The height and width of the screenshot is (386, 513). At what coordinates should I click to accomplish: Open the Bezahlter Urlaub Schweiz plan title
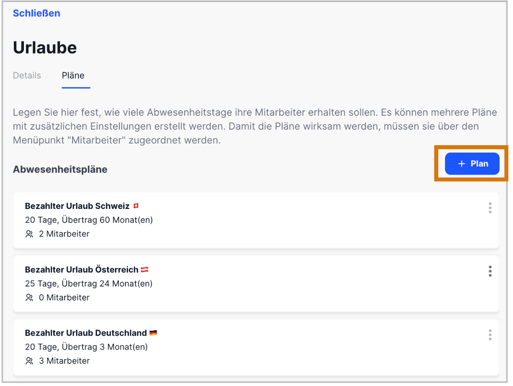click(x=77, y=206)
